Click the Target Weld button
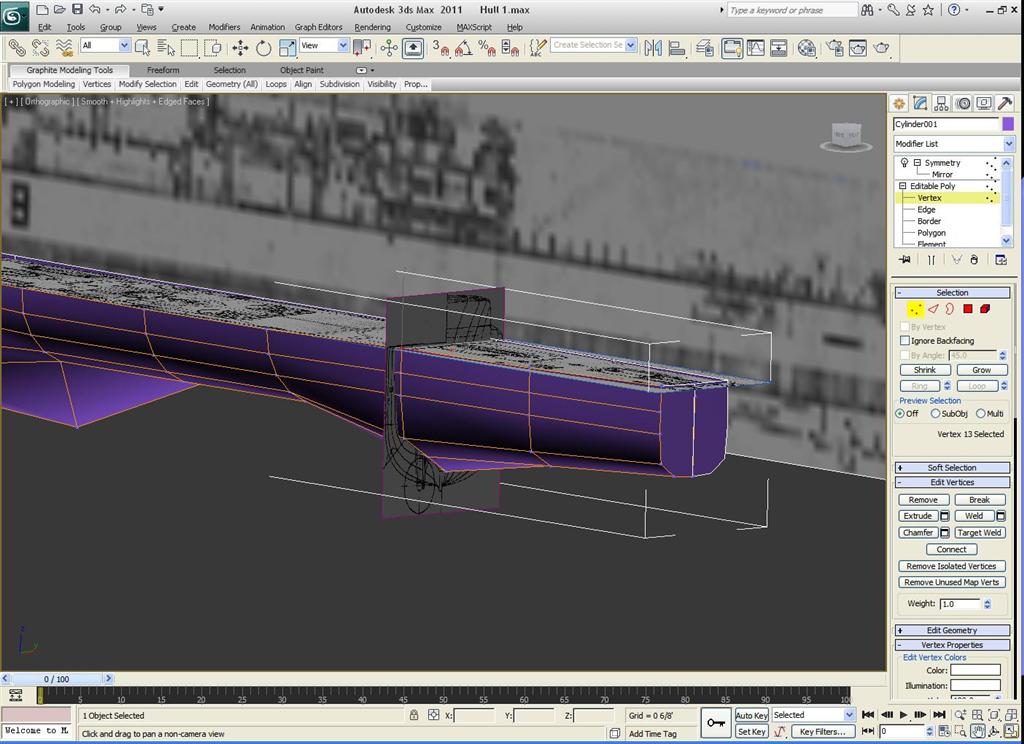 (x=980, y=532)
